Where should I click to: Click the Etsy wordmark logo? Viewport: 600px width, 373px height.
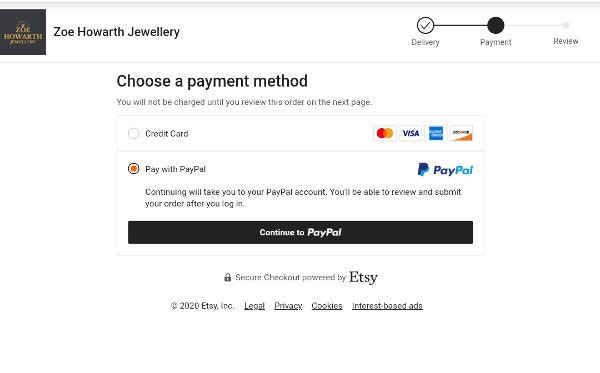click(x=363, y=278)
